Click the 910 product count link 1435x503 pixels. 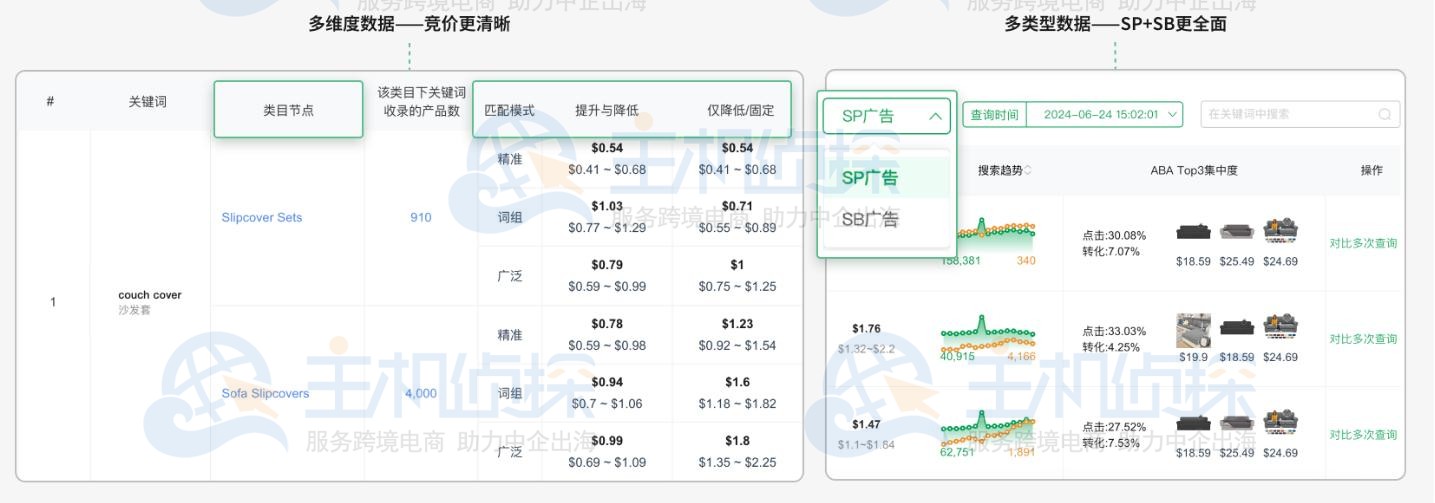click(421, 218)
